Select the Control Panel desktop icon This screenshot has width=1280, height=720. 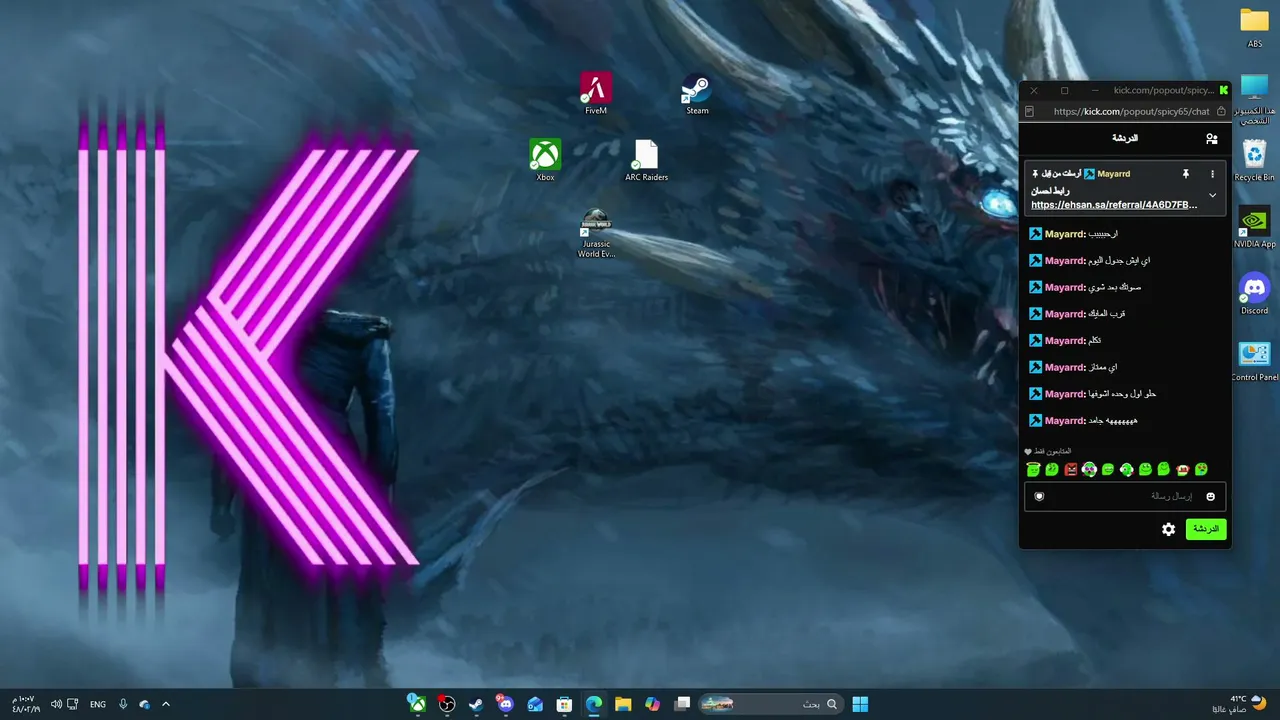pos(1254,361)
